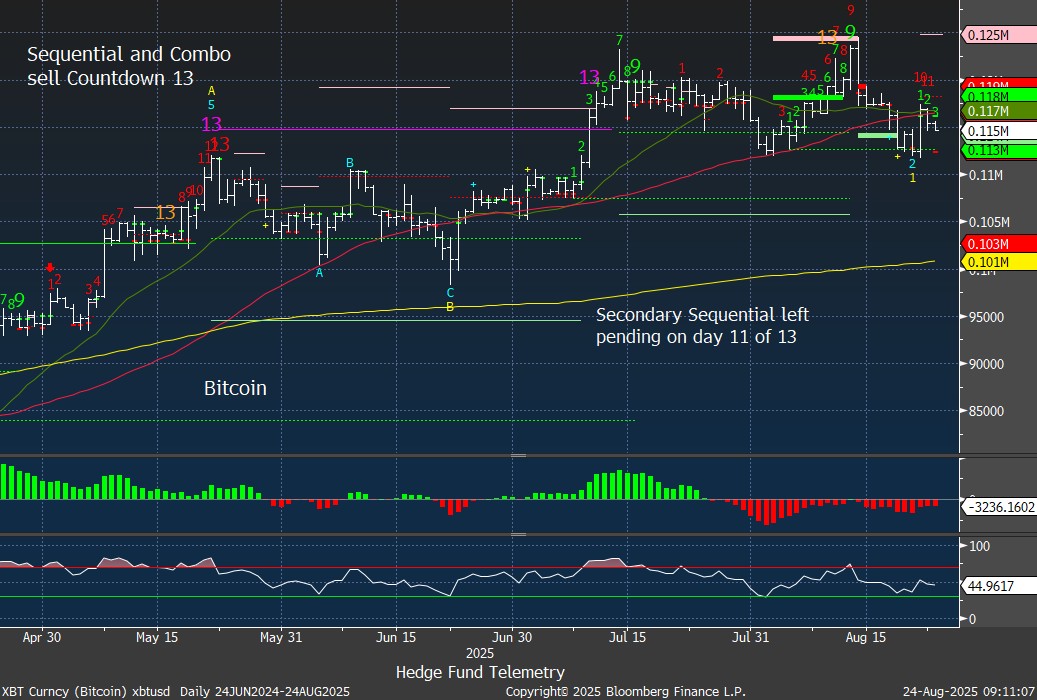Screen dimensions: 1037x700
Task: Click the Jul 15 date label
Action: pos(627,637)
